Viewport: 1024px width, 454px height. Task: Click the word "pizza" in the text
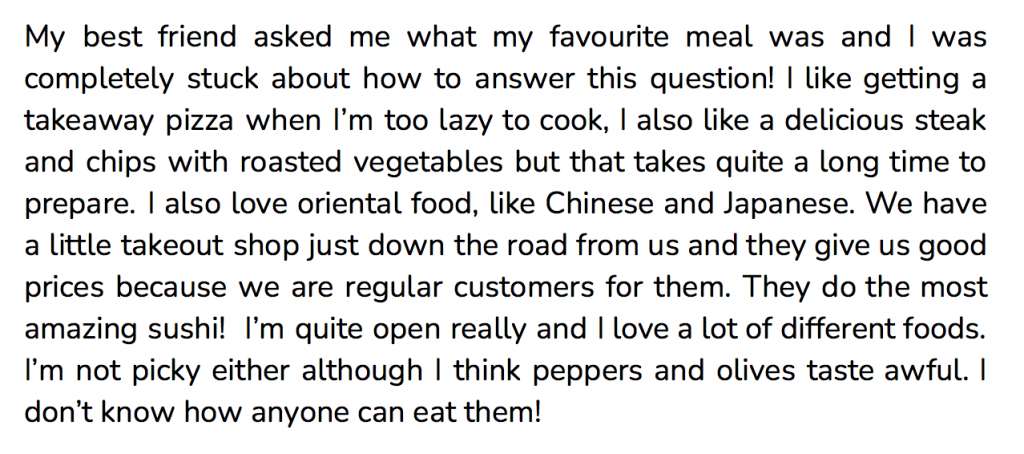click(x=200, y=122)
